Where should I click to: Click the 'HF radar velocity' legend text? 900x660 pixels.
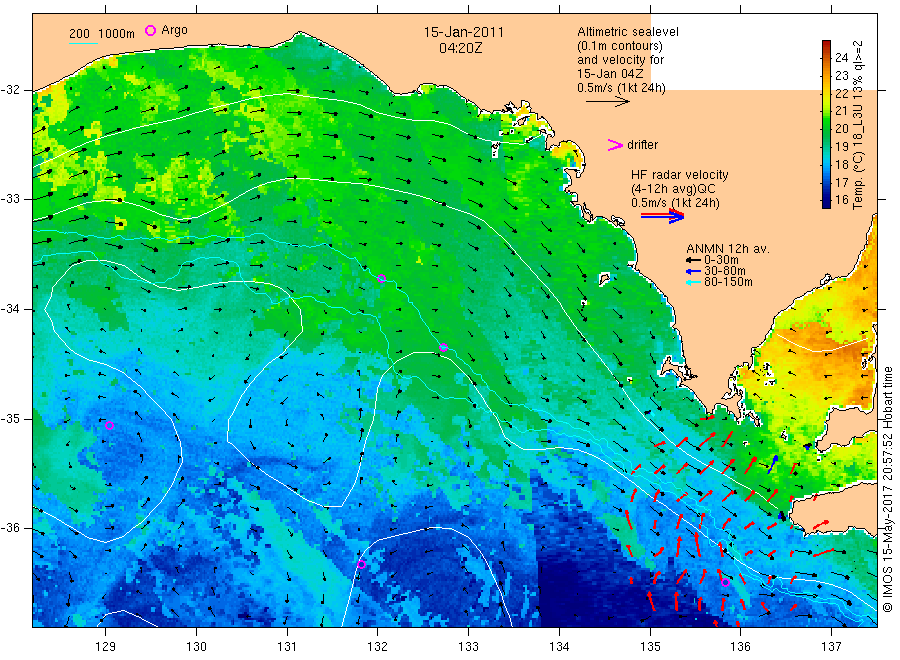(x=680, y=174)
